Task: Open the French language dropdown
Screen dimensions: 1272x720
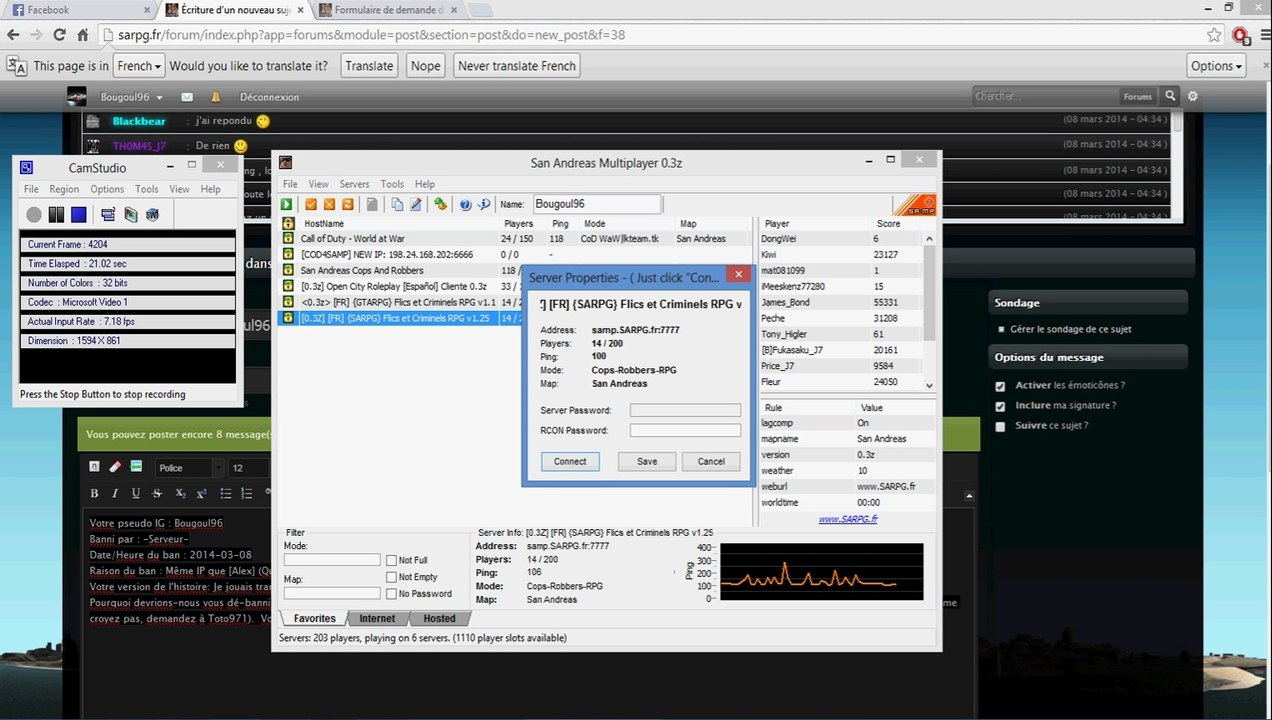Action: coord(138,66)
